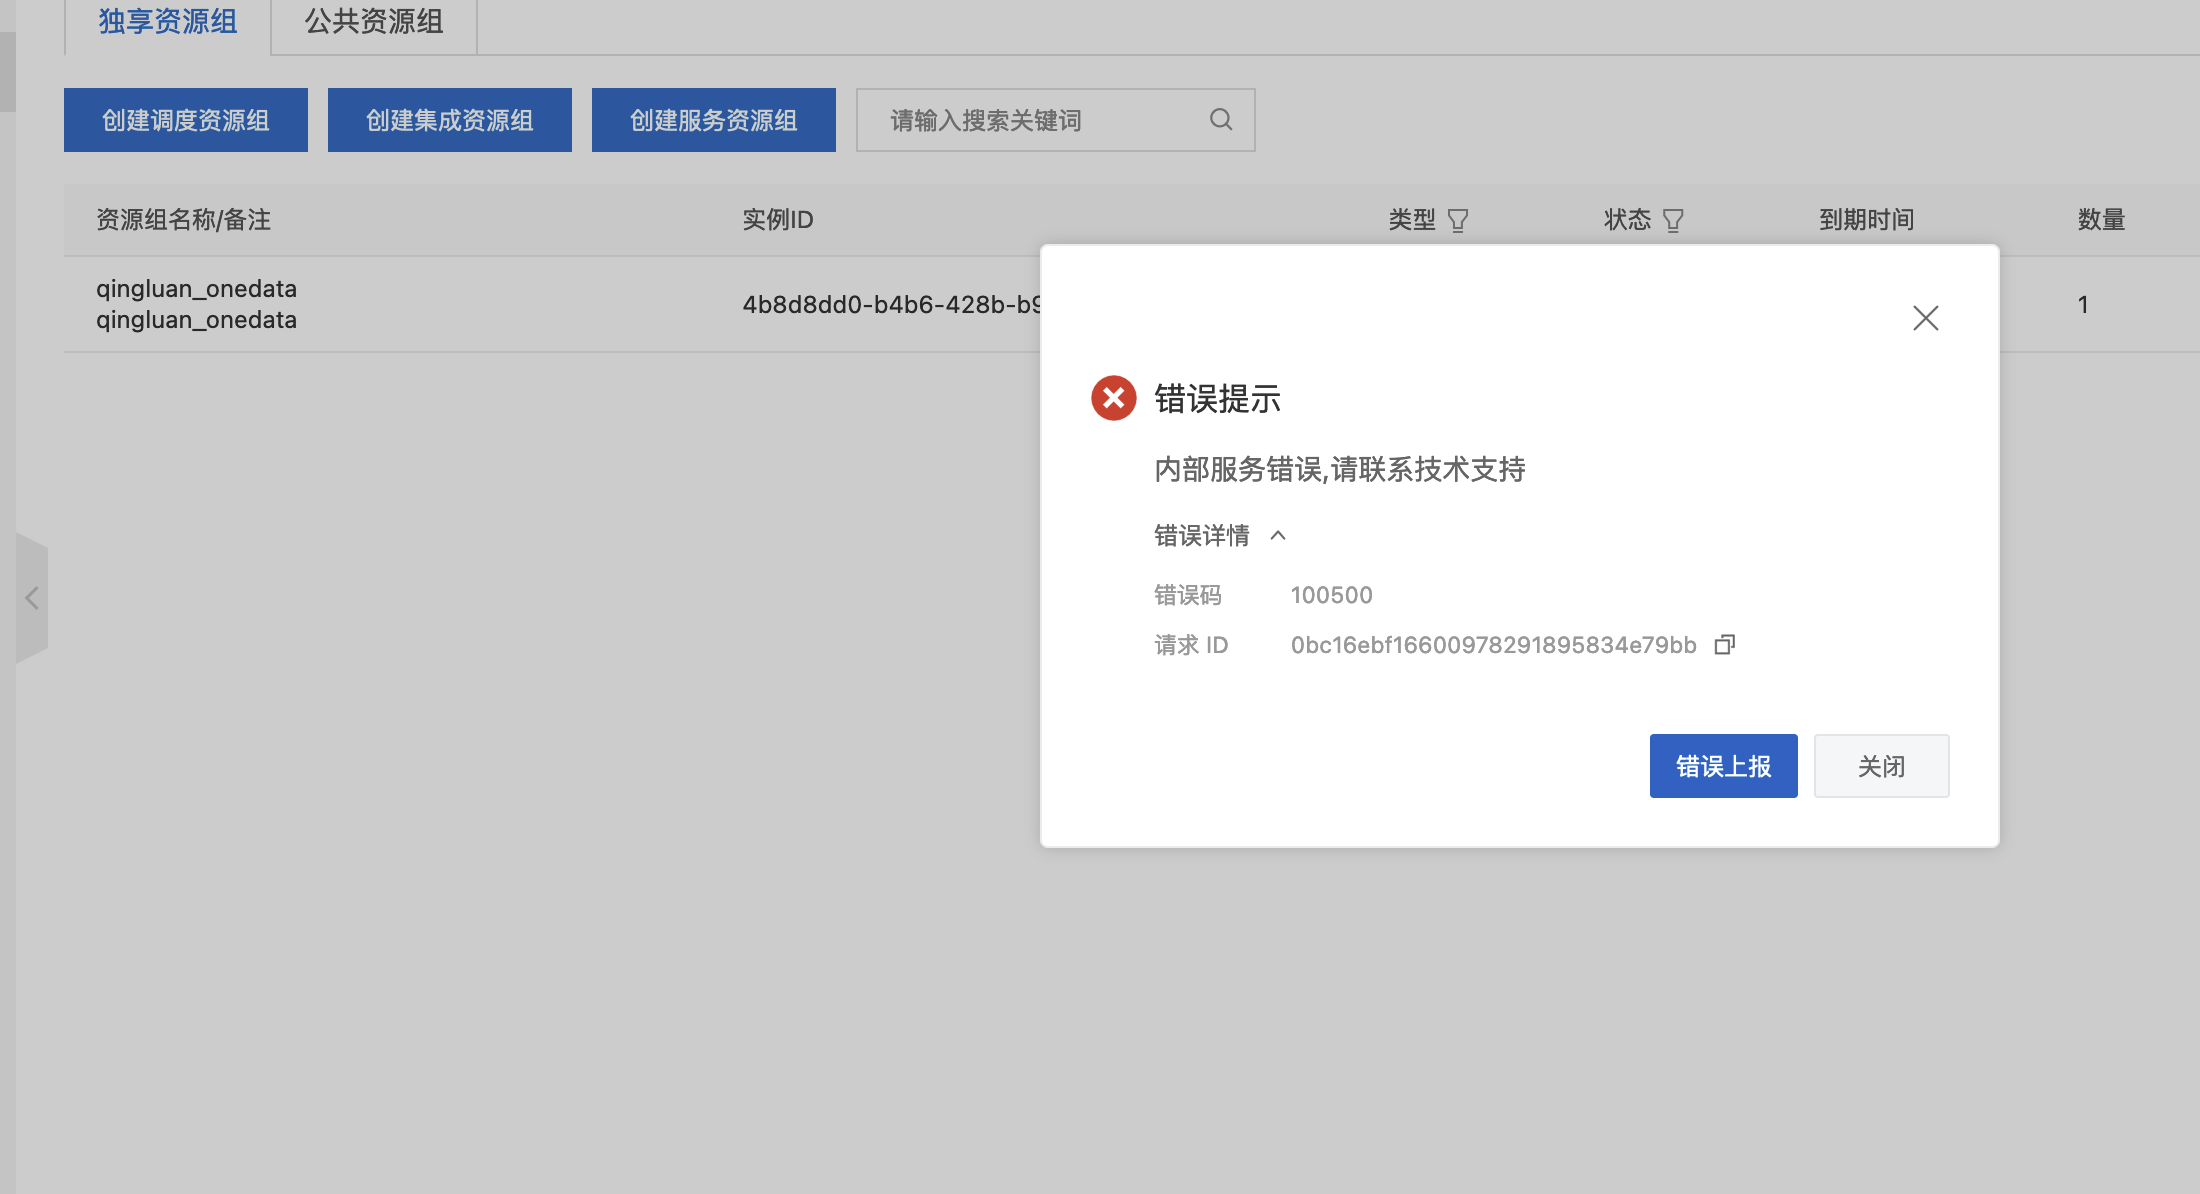This screenshot has width=2200, height=1194.
Task: Close the error dialog with X icon
Action: 1925,318
